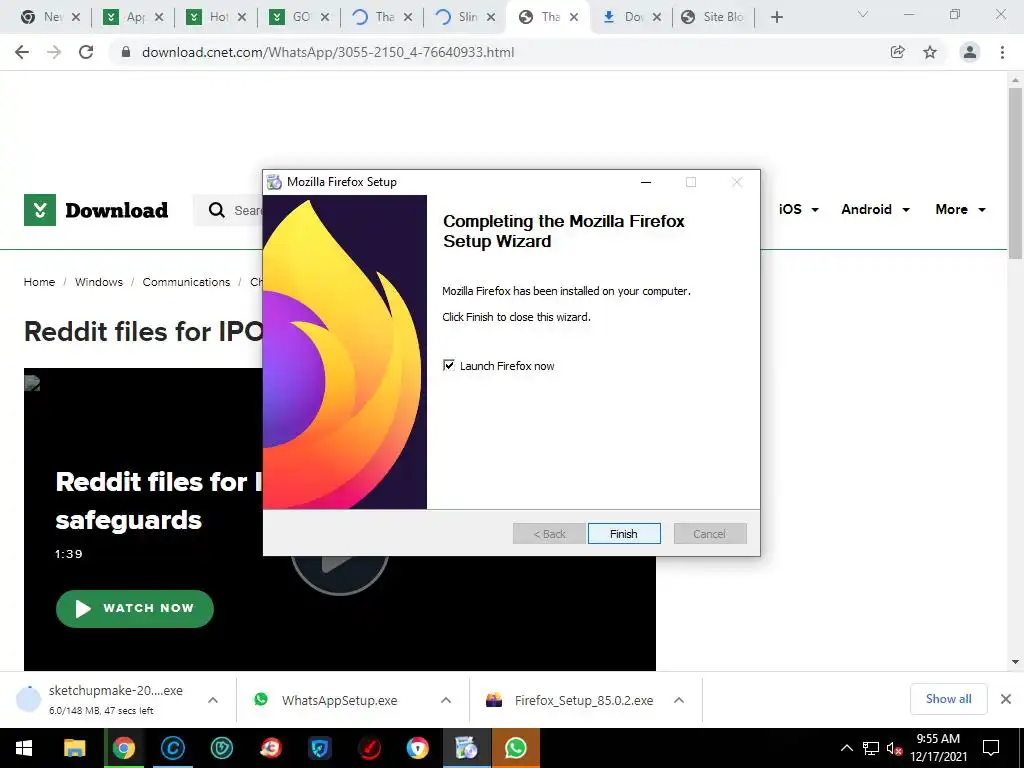
Task: Click the search magnifier icon
Action: 217,210
